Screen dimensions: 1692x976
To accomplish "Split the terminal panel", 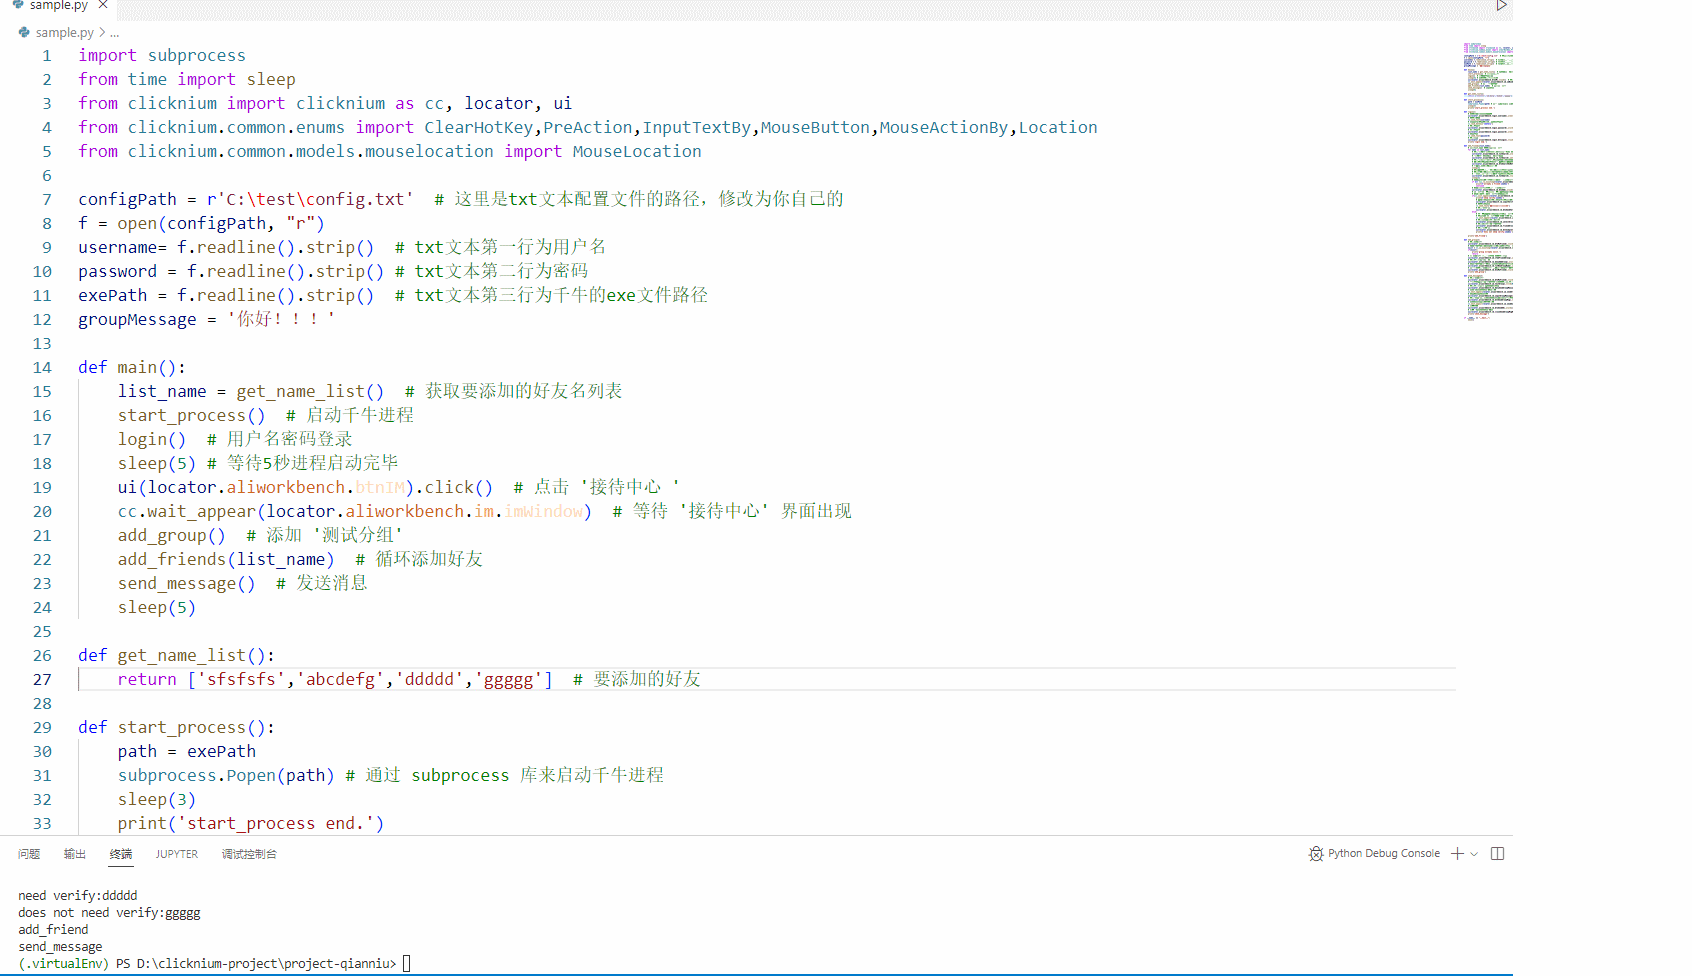I will [1497, 853].
